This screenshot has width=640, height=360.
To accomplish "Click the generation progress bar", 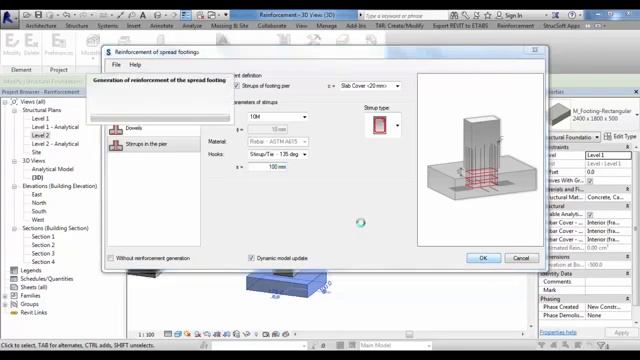I will [x=160, y=118].
